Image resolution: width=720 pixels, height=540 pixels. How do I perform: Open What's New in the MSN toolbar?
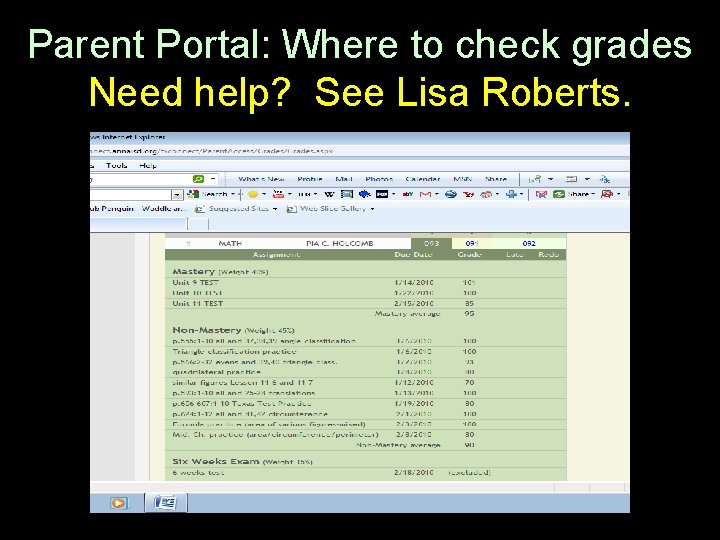[x=261, y=179]
